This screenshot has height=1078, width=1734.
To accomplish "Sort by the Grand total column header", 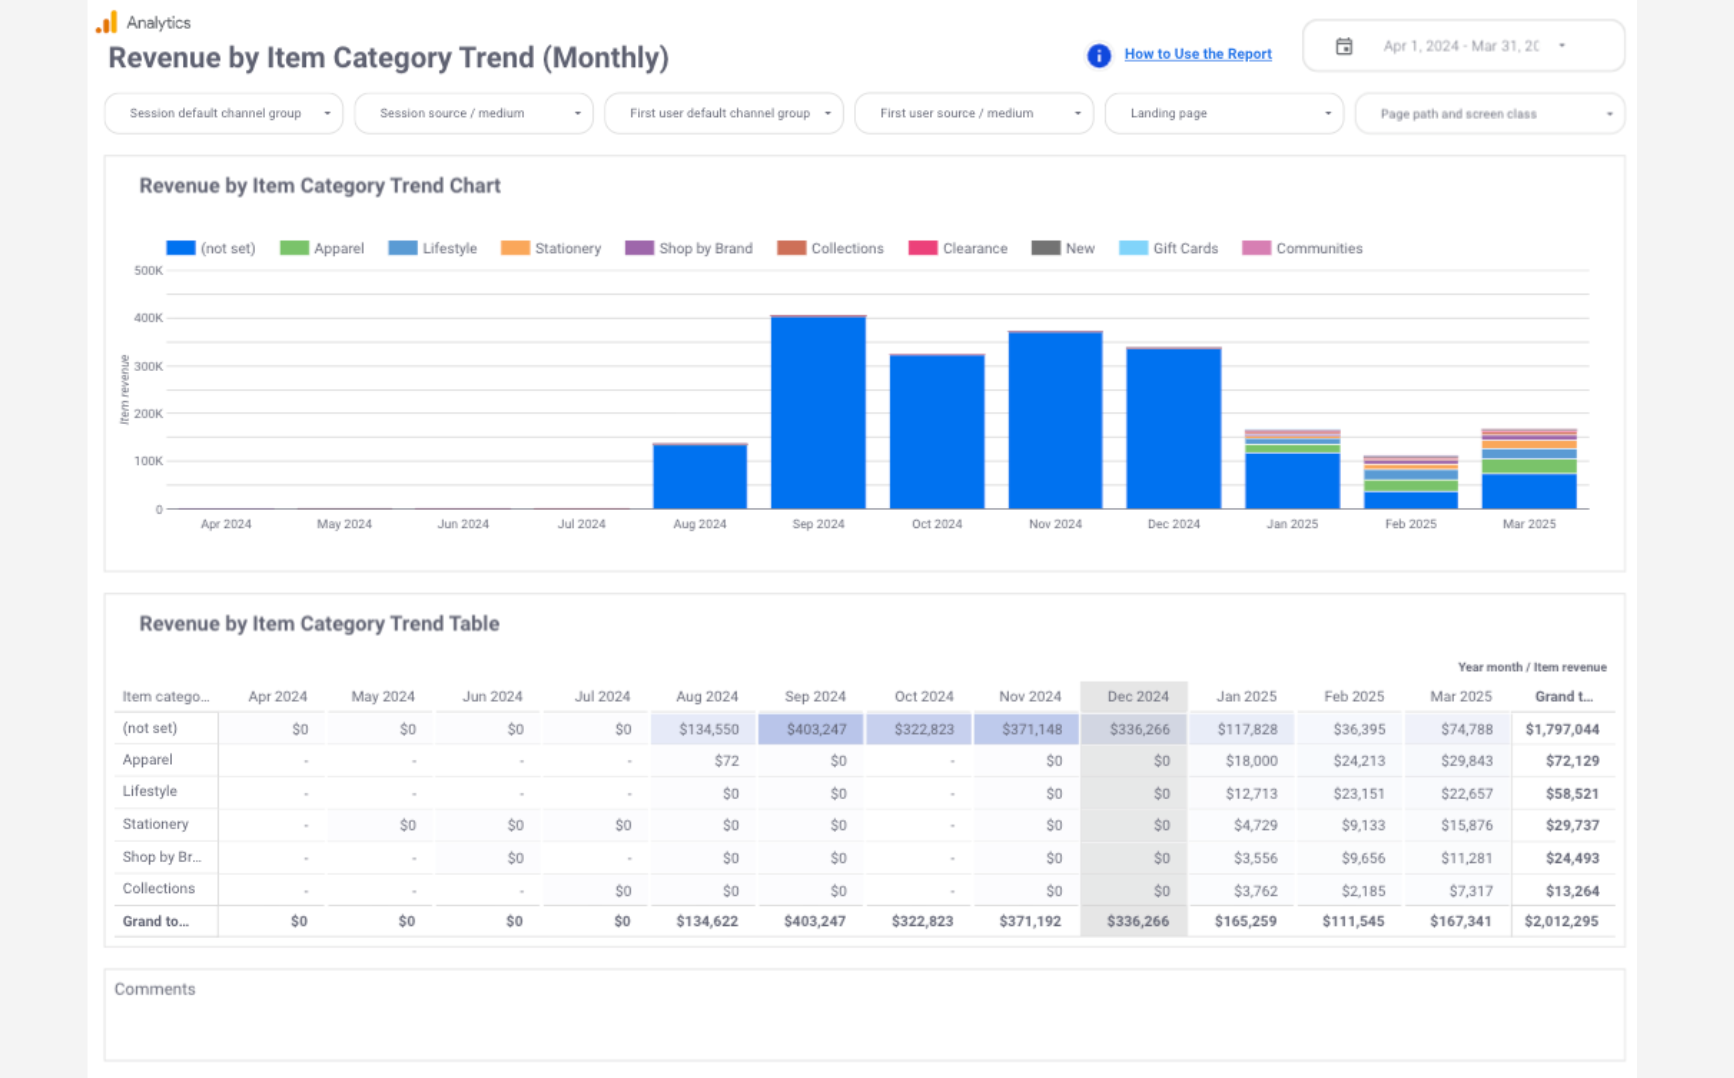I will (x=1563, y=696).
